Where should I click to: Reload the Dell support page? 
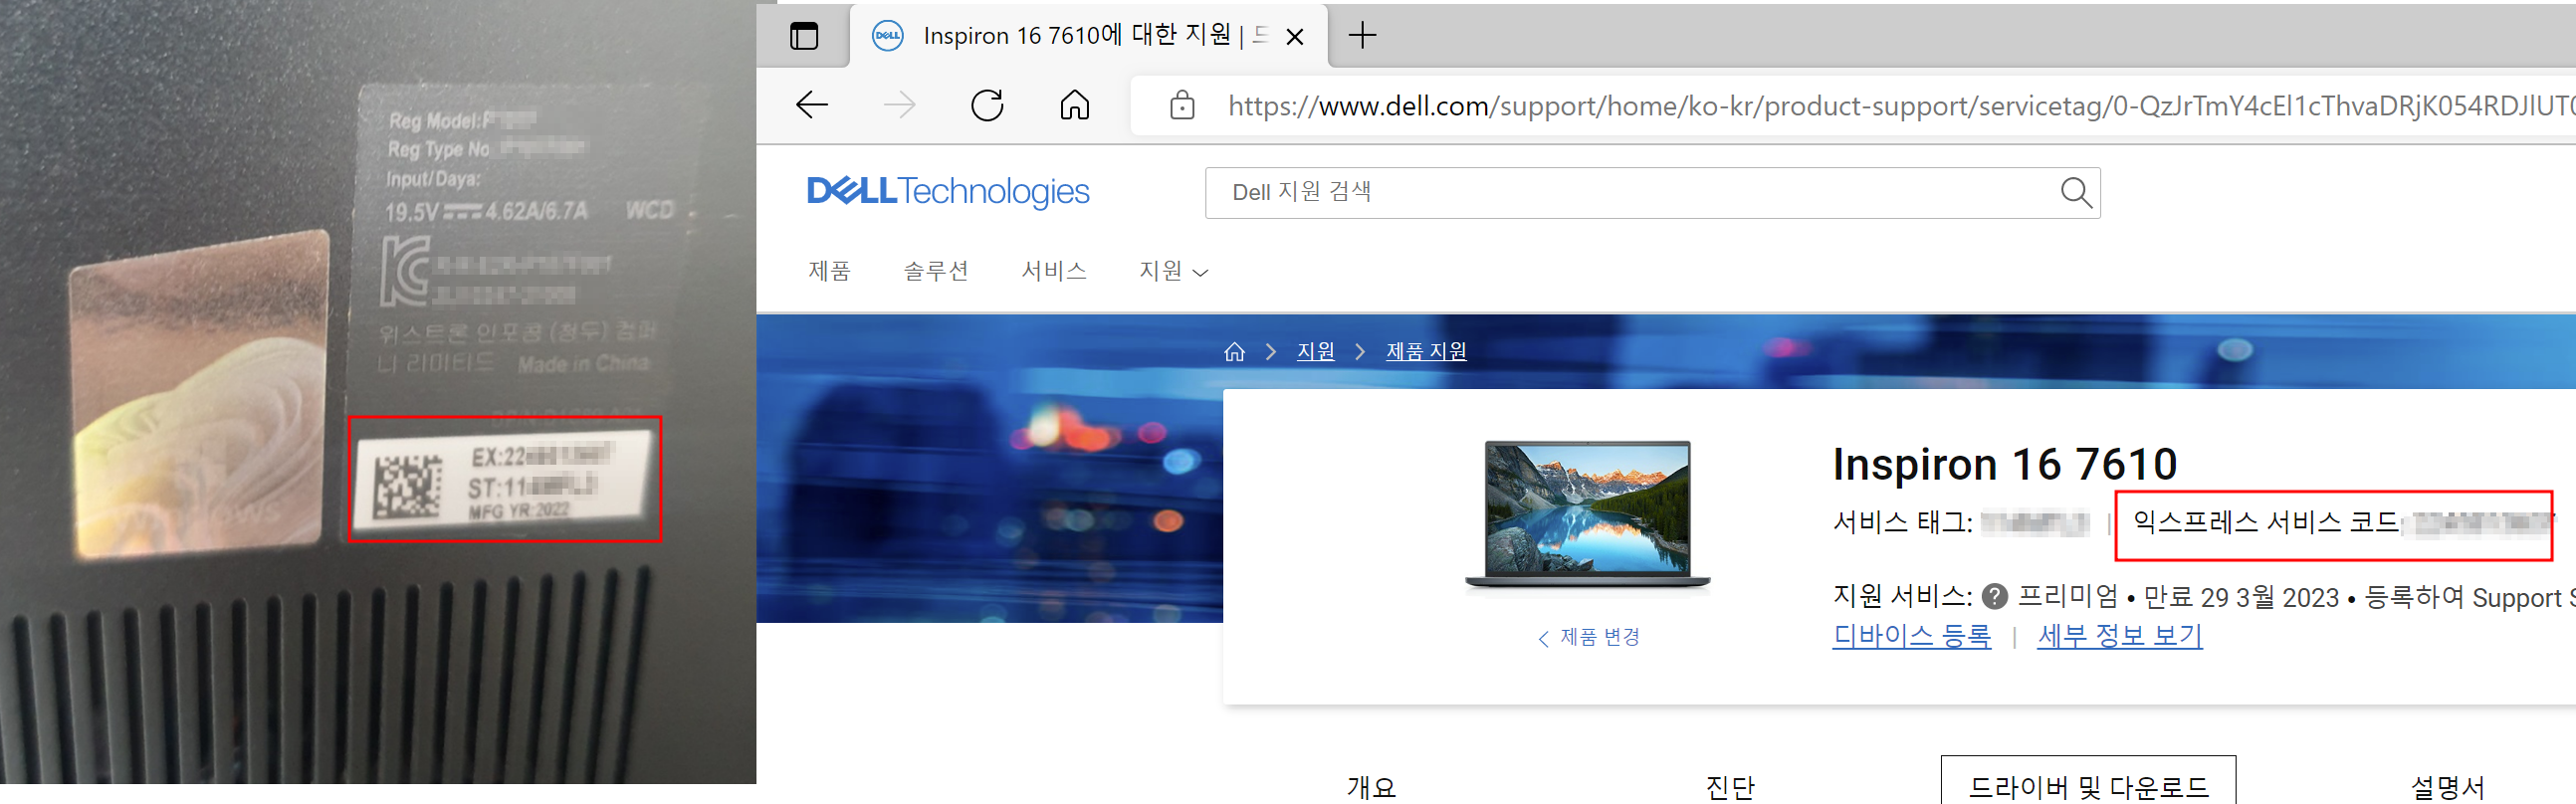pyautogui.click(x=987, y=105)
